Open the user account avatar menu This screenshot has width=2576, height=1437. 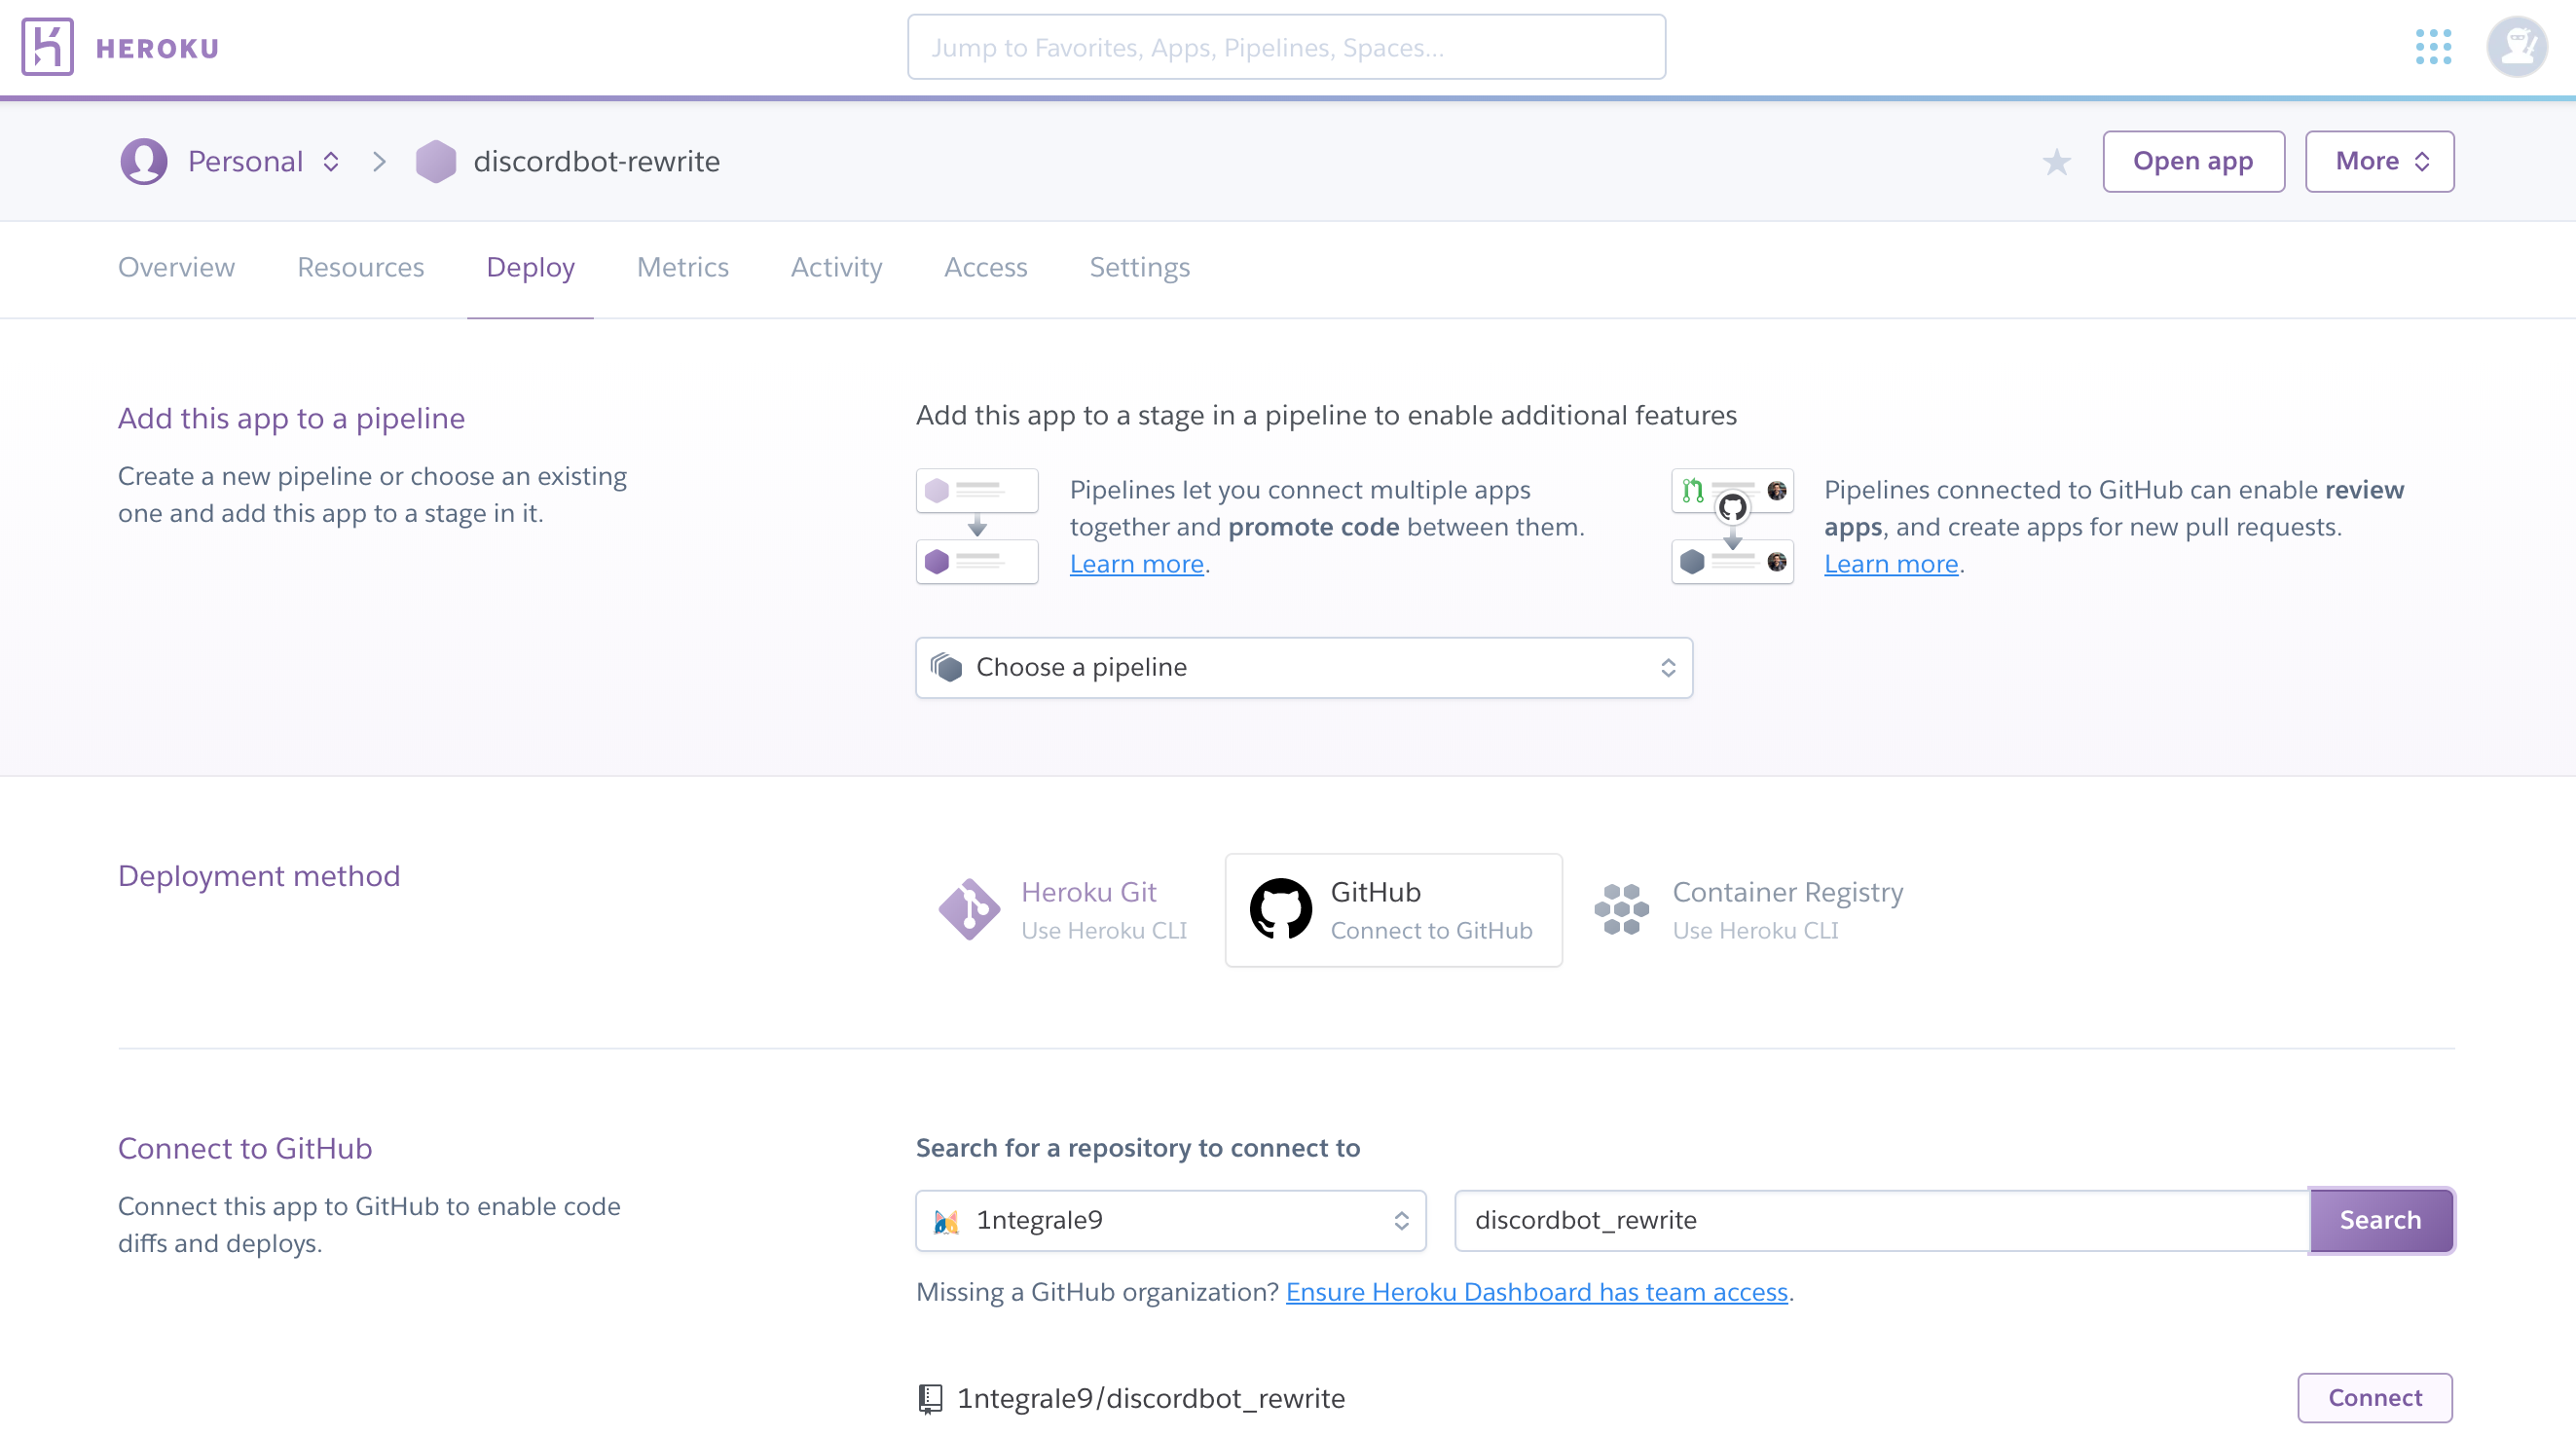click(x=2517, y=47)
